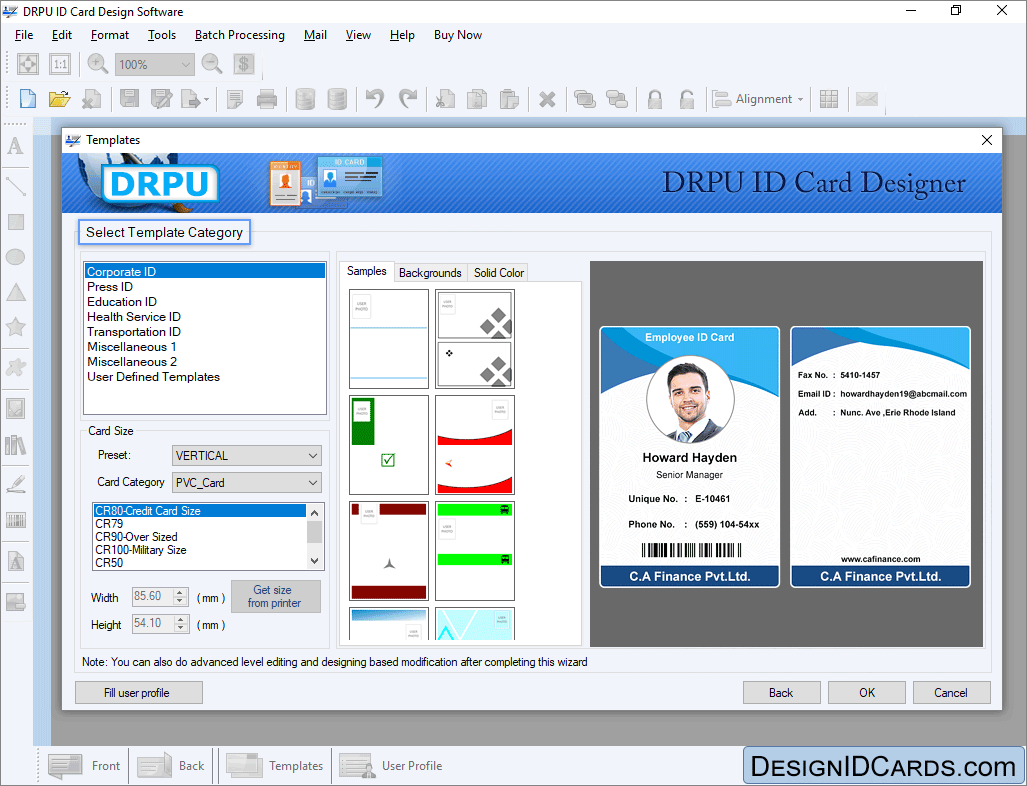Image resolution: width=1027 pixels, height=786 pixels.
Task: Create a new document with the blank page icon
Action: pyautogui.click(x=28, y=99)
